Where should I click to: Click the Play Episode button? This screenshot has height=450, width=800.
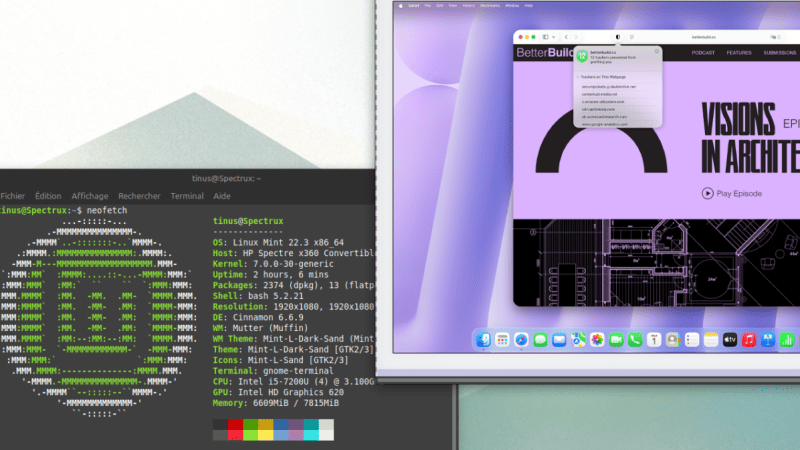click(x=732, y=193)
